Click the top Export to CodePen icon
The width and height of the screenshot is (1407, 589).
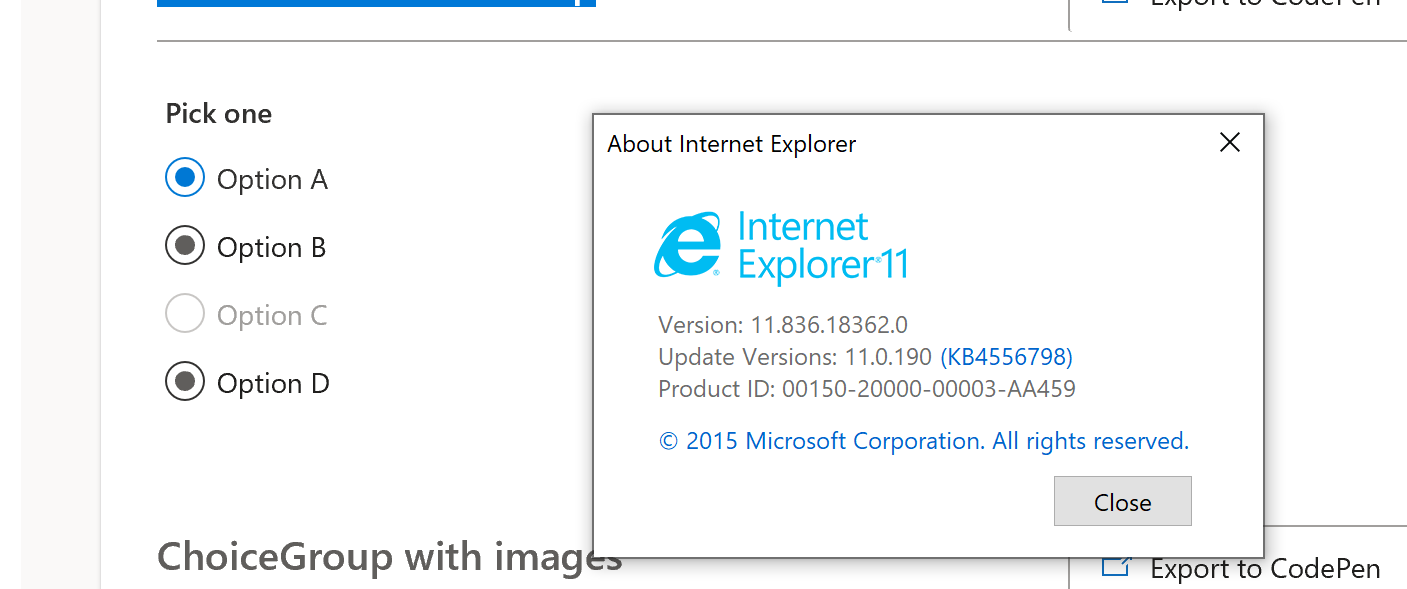tap(1115, 4)
